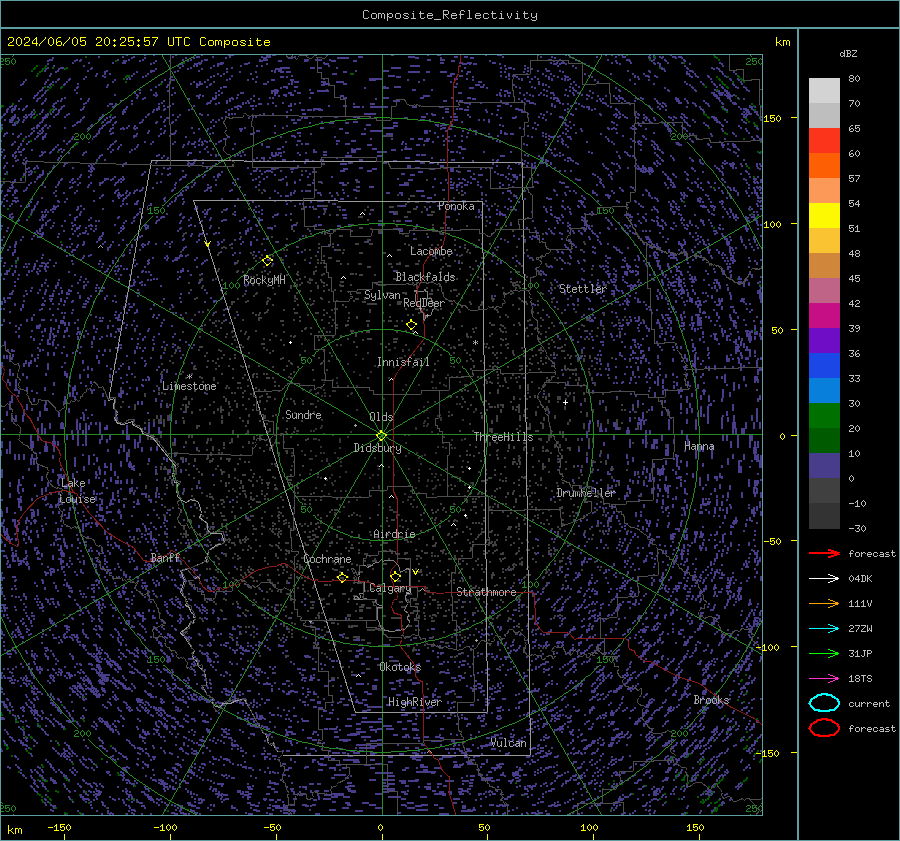The width and height of the screenshot is (900, 841).
Task: Click the current legend label
Action: click(869, 703)
